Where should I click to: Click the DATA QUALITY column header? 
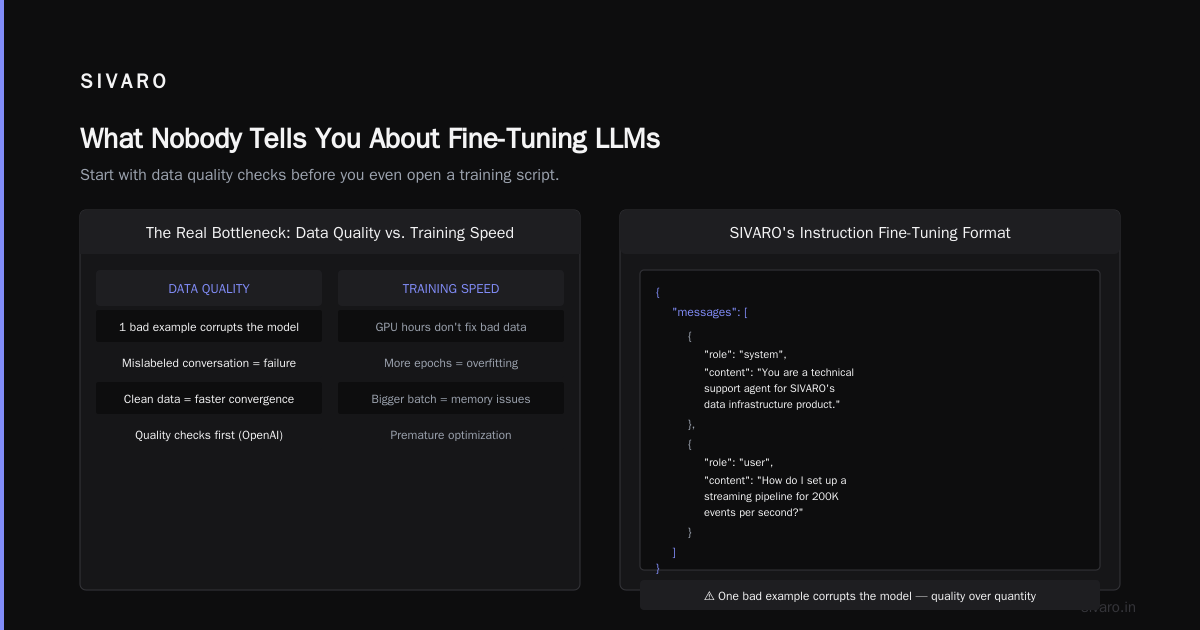[x=209, y=288]
